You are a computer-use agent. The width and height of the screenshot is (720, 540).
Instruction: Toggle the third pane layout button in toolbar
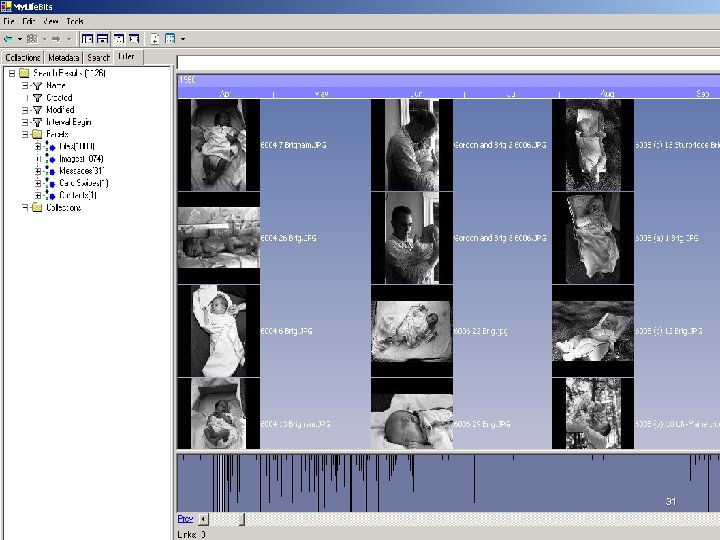coord(119,39)
